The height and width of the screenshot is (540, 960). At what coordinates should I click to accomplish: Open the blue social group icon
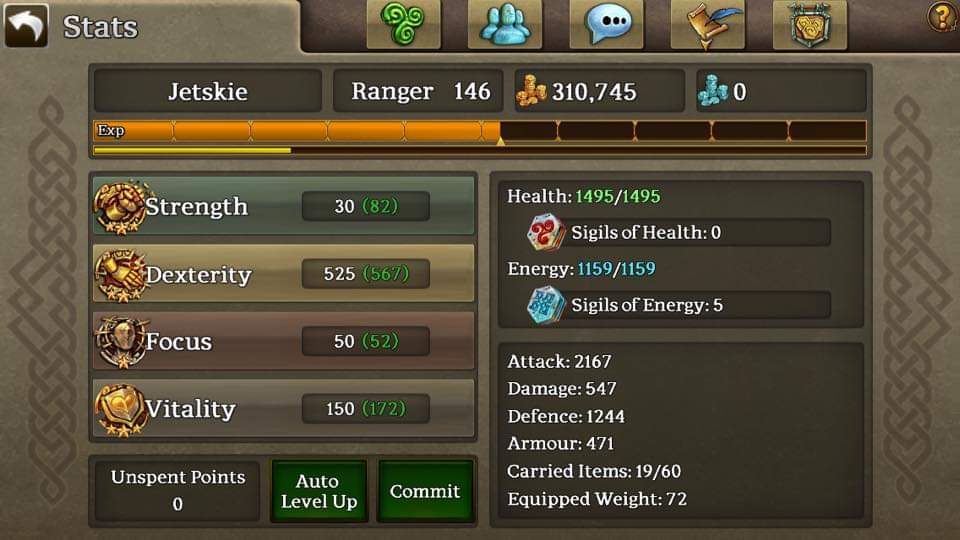tap(504, 24)
